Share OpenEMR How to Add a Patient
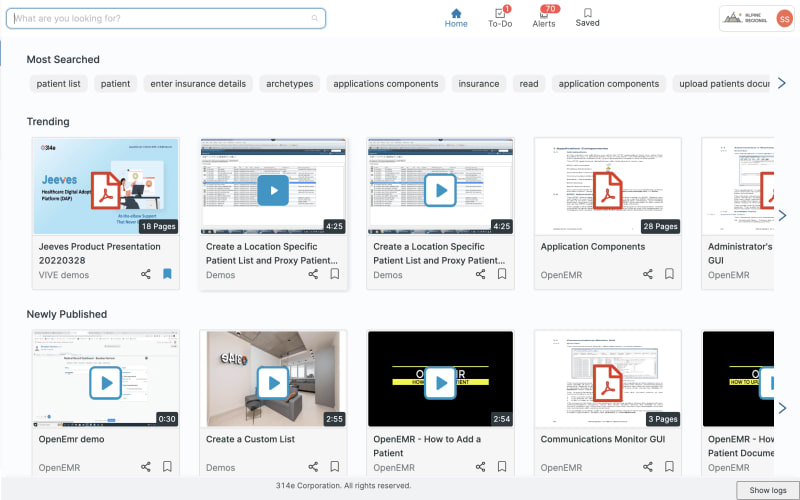The image size is (800, 500). 481,467
